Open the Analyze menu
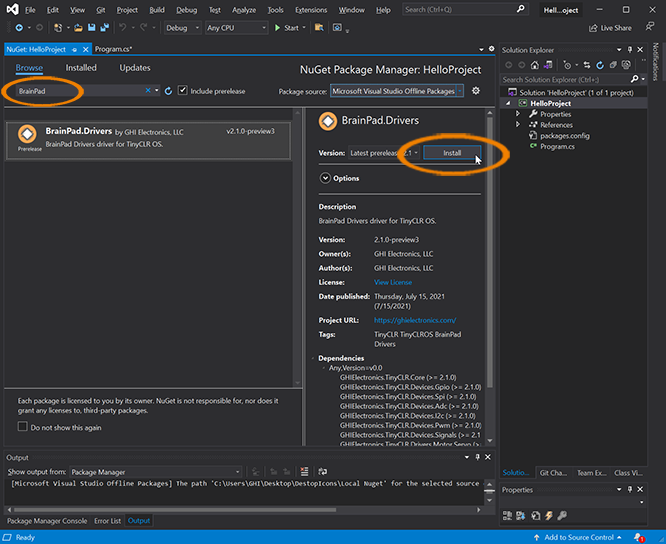Viewport: 666px width, 544px height. [x=244, y=10]
